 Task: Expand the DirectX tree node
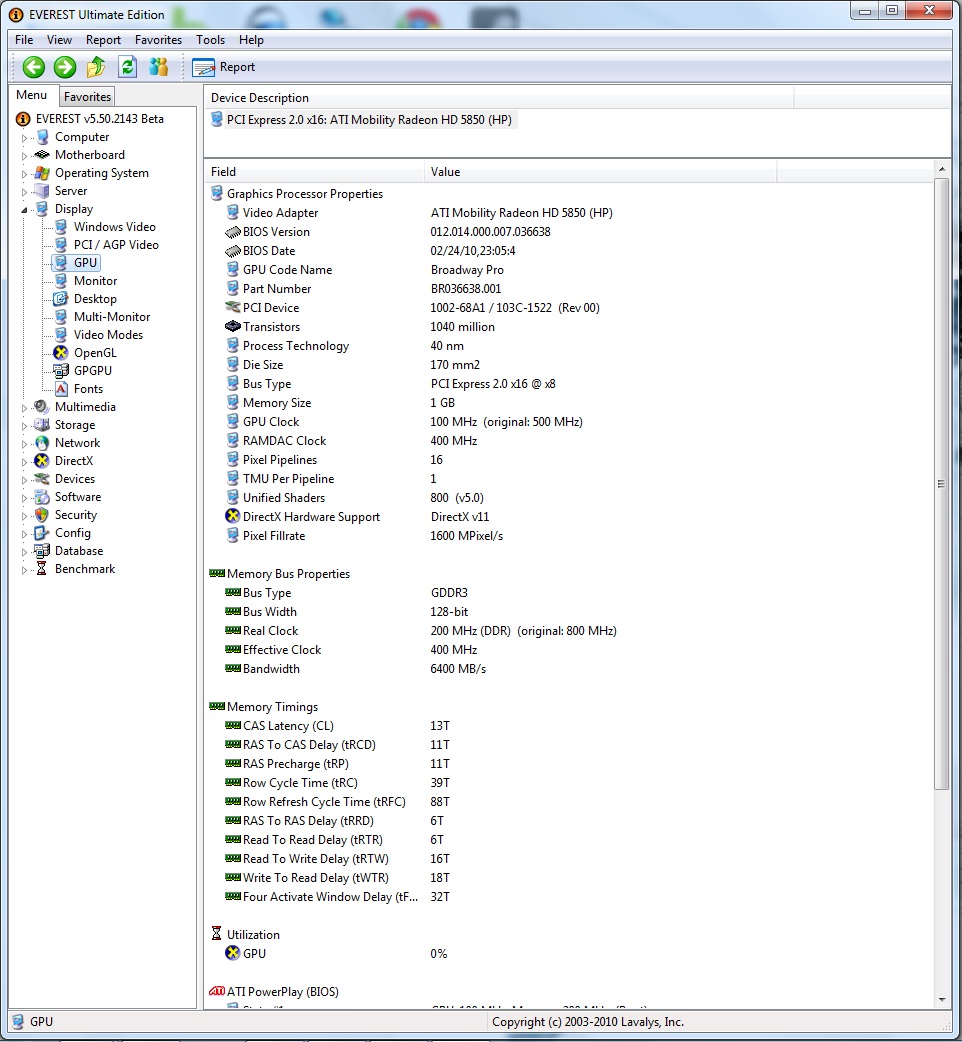(25, 462)
